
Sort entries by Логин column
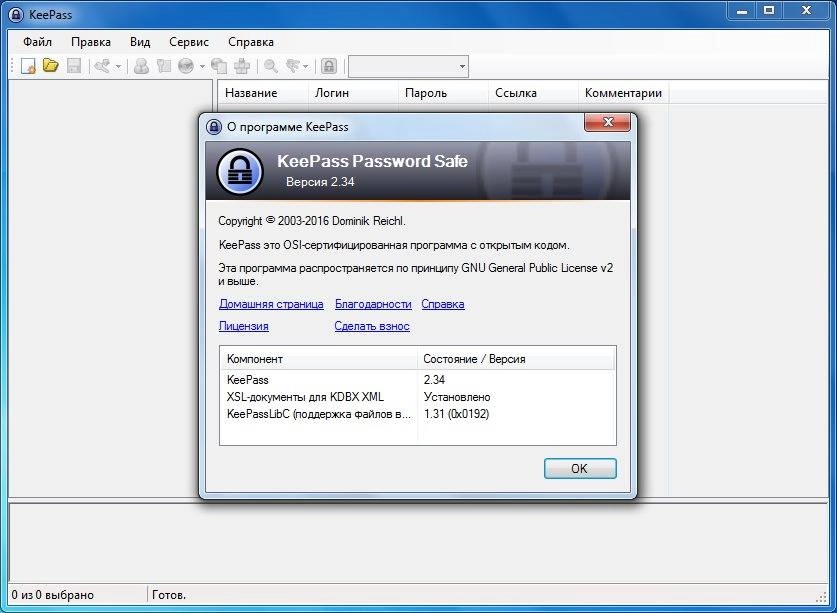point(353,93)
